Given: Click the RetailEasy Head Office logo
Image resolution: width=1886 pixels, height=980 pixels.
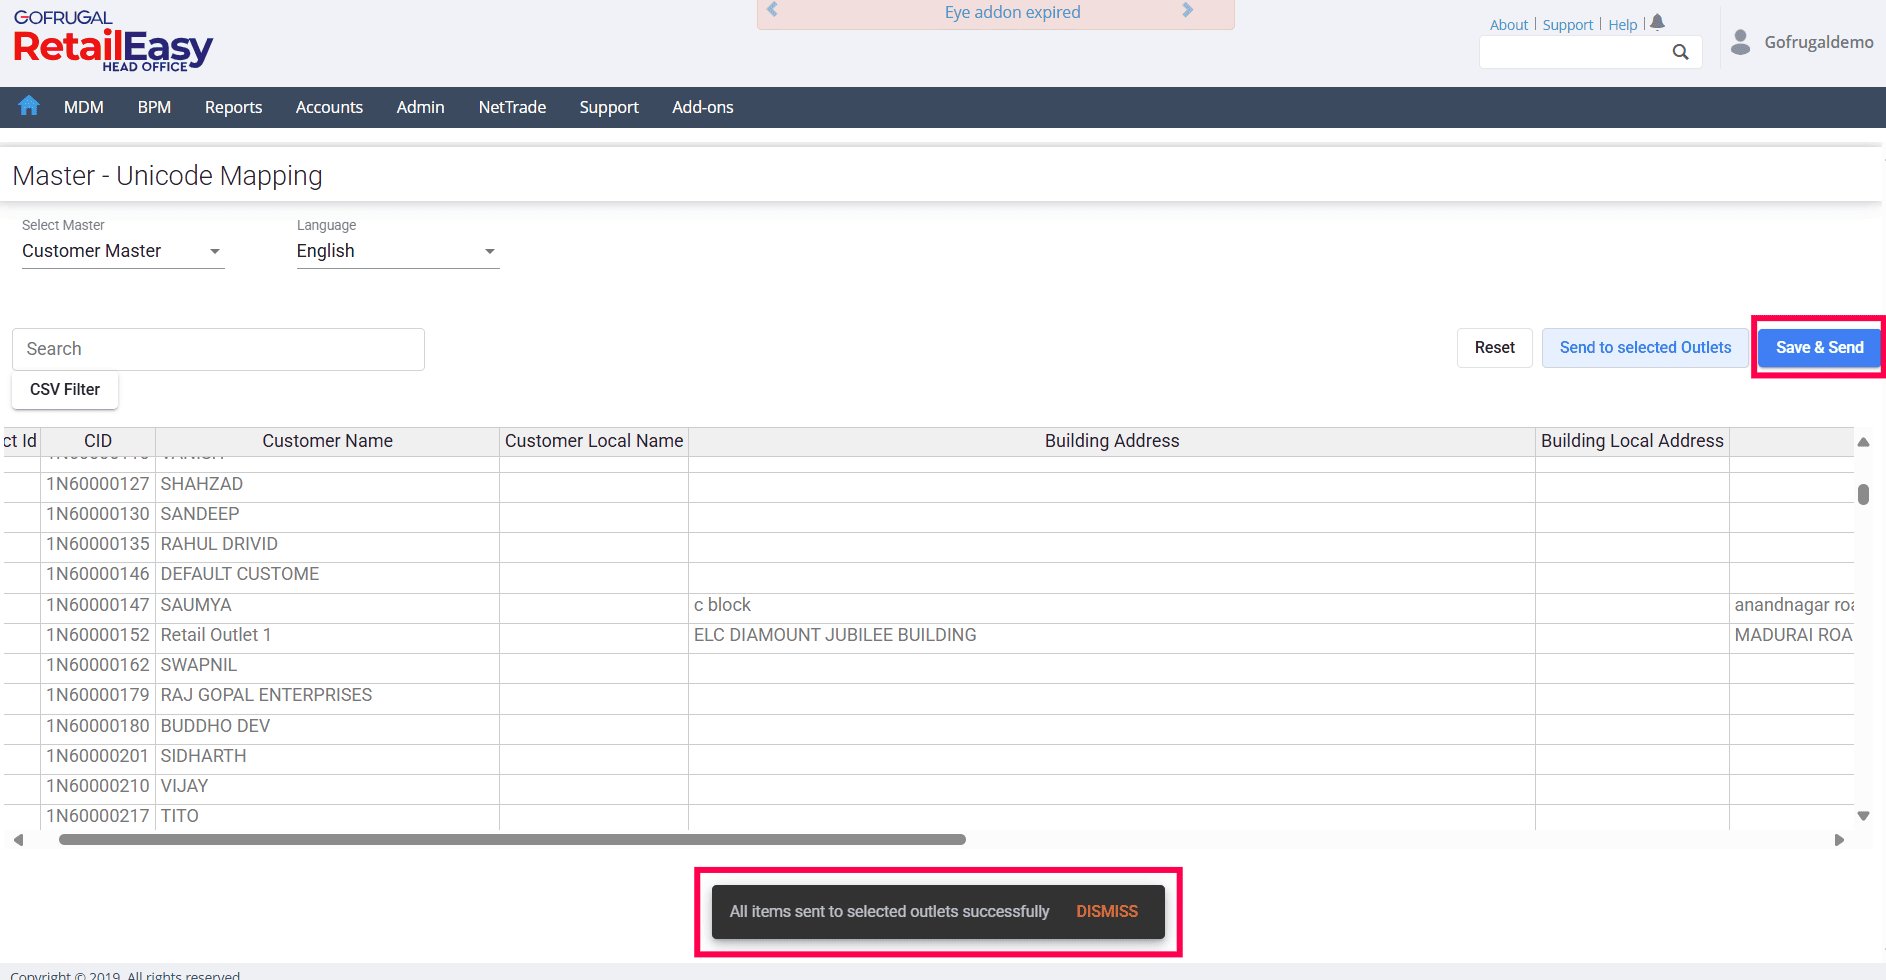Looking at the screenshot, I should click(113, 41).
